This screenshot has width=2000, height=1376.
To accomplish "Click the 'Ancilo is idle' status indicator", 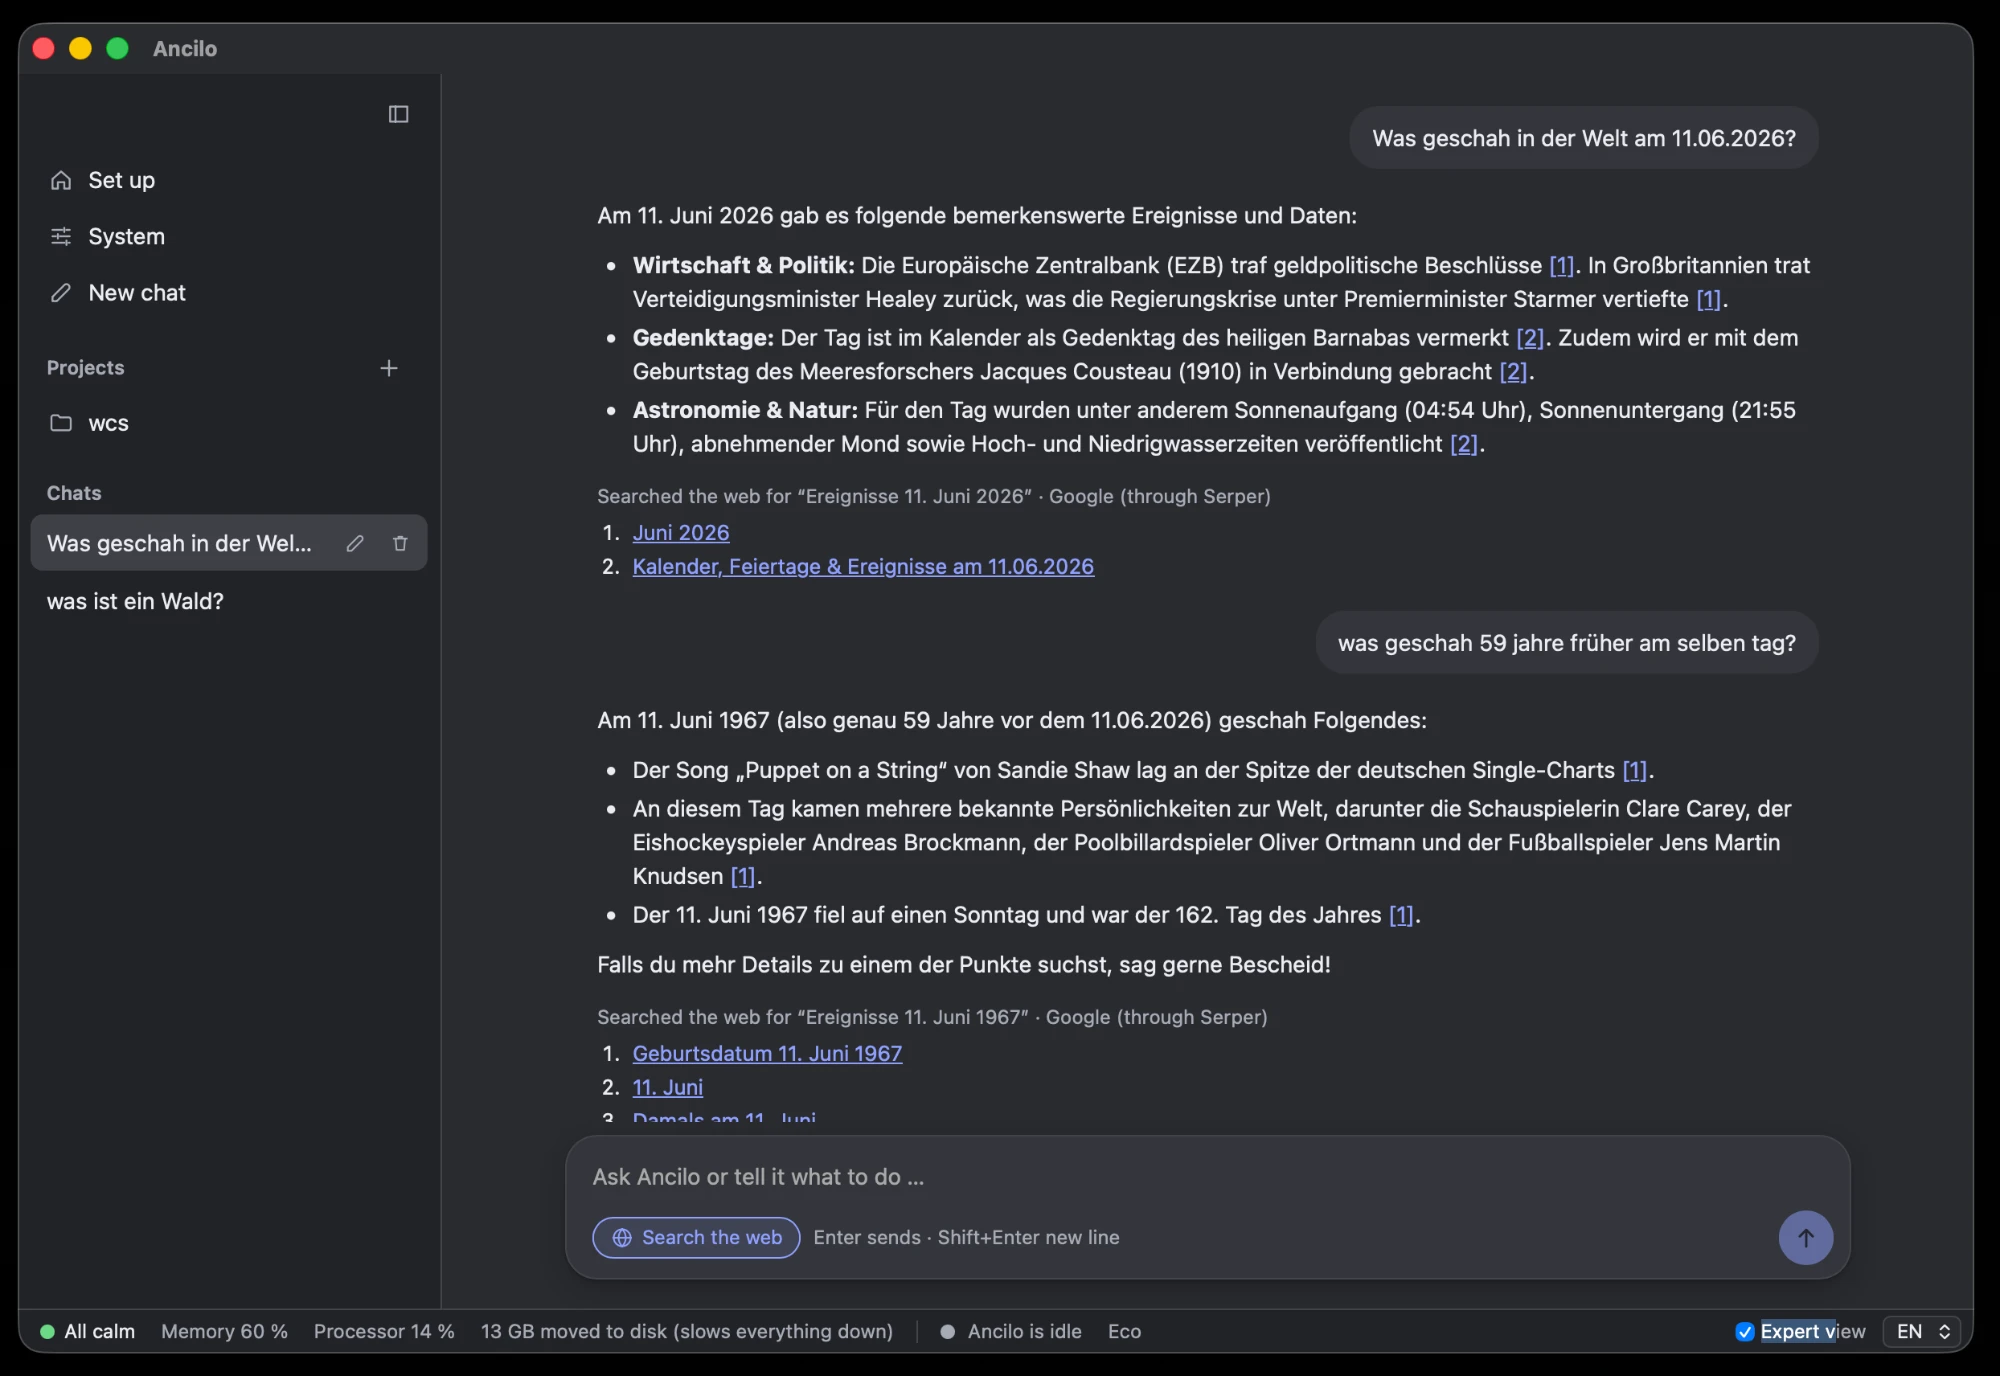I will click(x=1011, y=1331).
